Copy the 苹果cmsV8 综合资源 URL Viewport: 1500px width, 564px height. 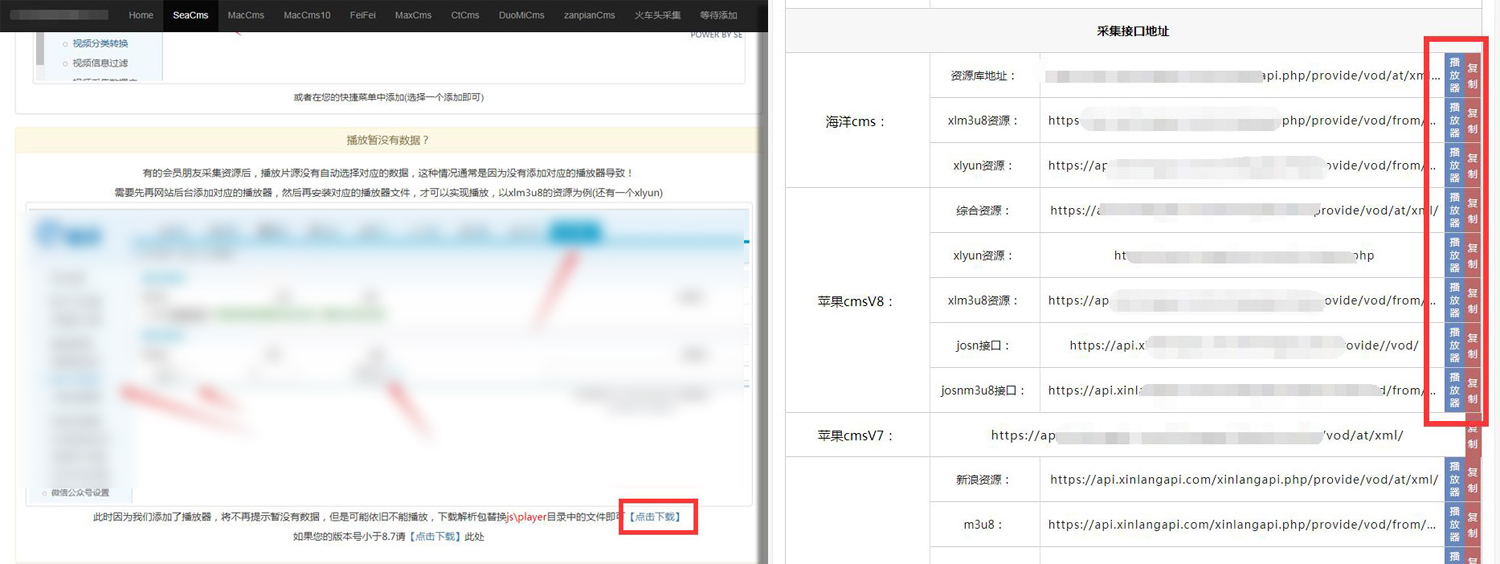pyautogui.click(x=1472, y=210)
